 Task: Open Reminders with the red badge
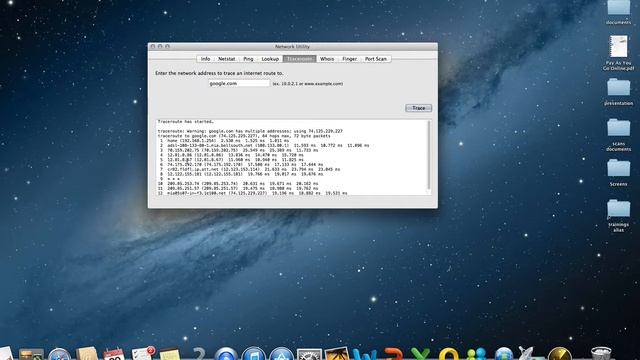click(x=142, y=353)
